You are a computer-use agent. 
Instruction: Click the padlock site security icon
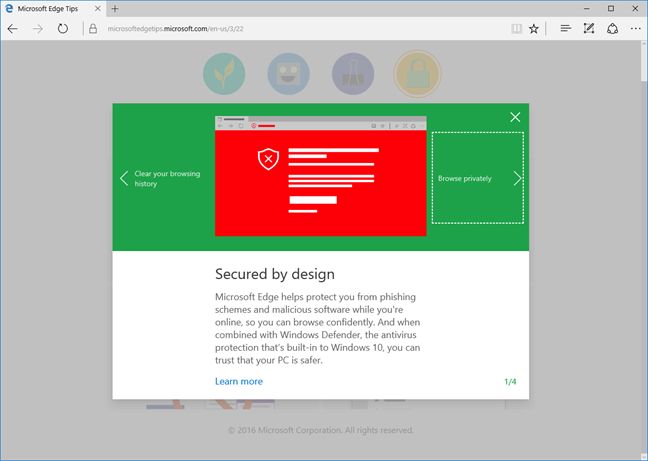(x=93, y=29)
